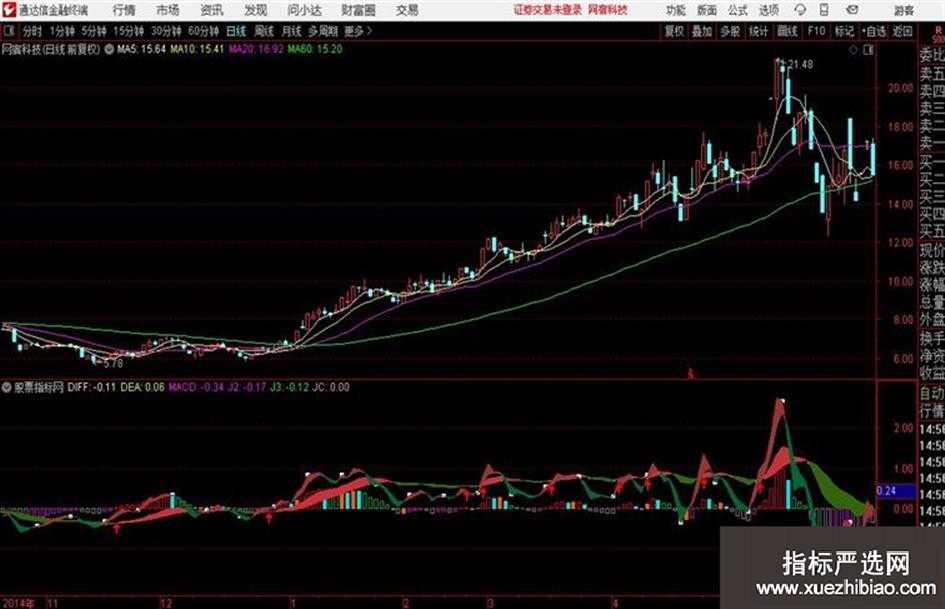Image resolution: width=945 pixels, height=609 pixels.
Task: Open the 行情 menu
Action: click(x=124, y=10)
